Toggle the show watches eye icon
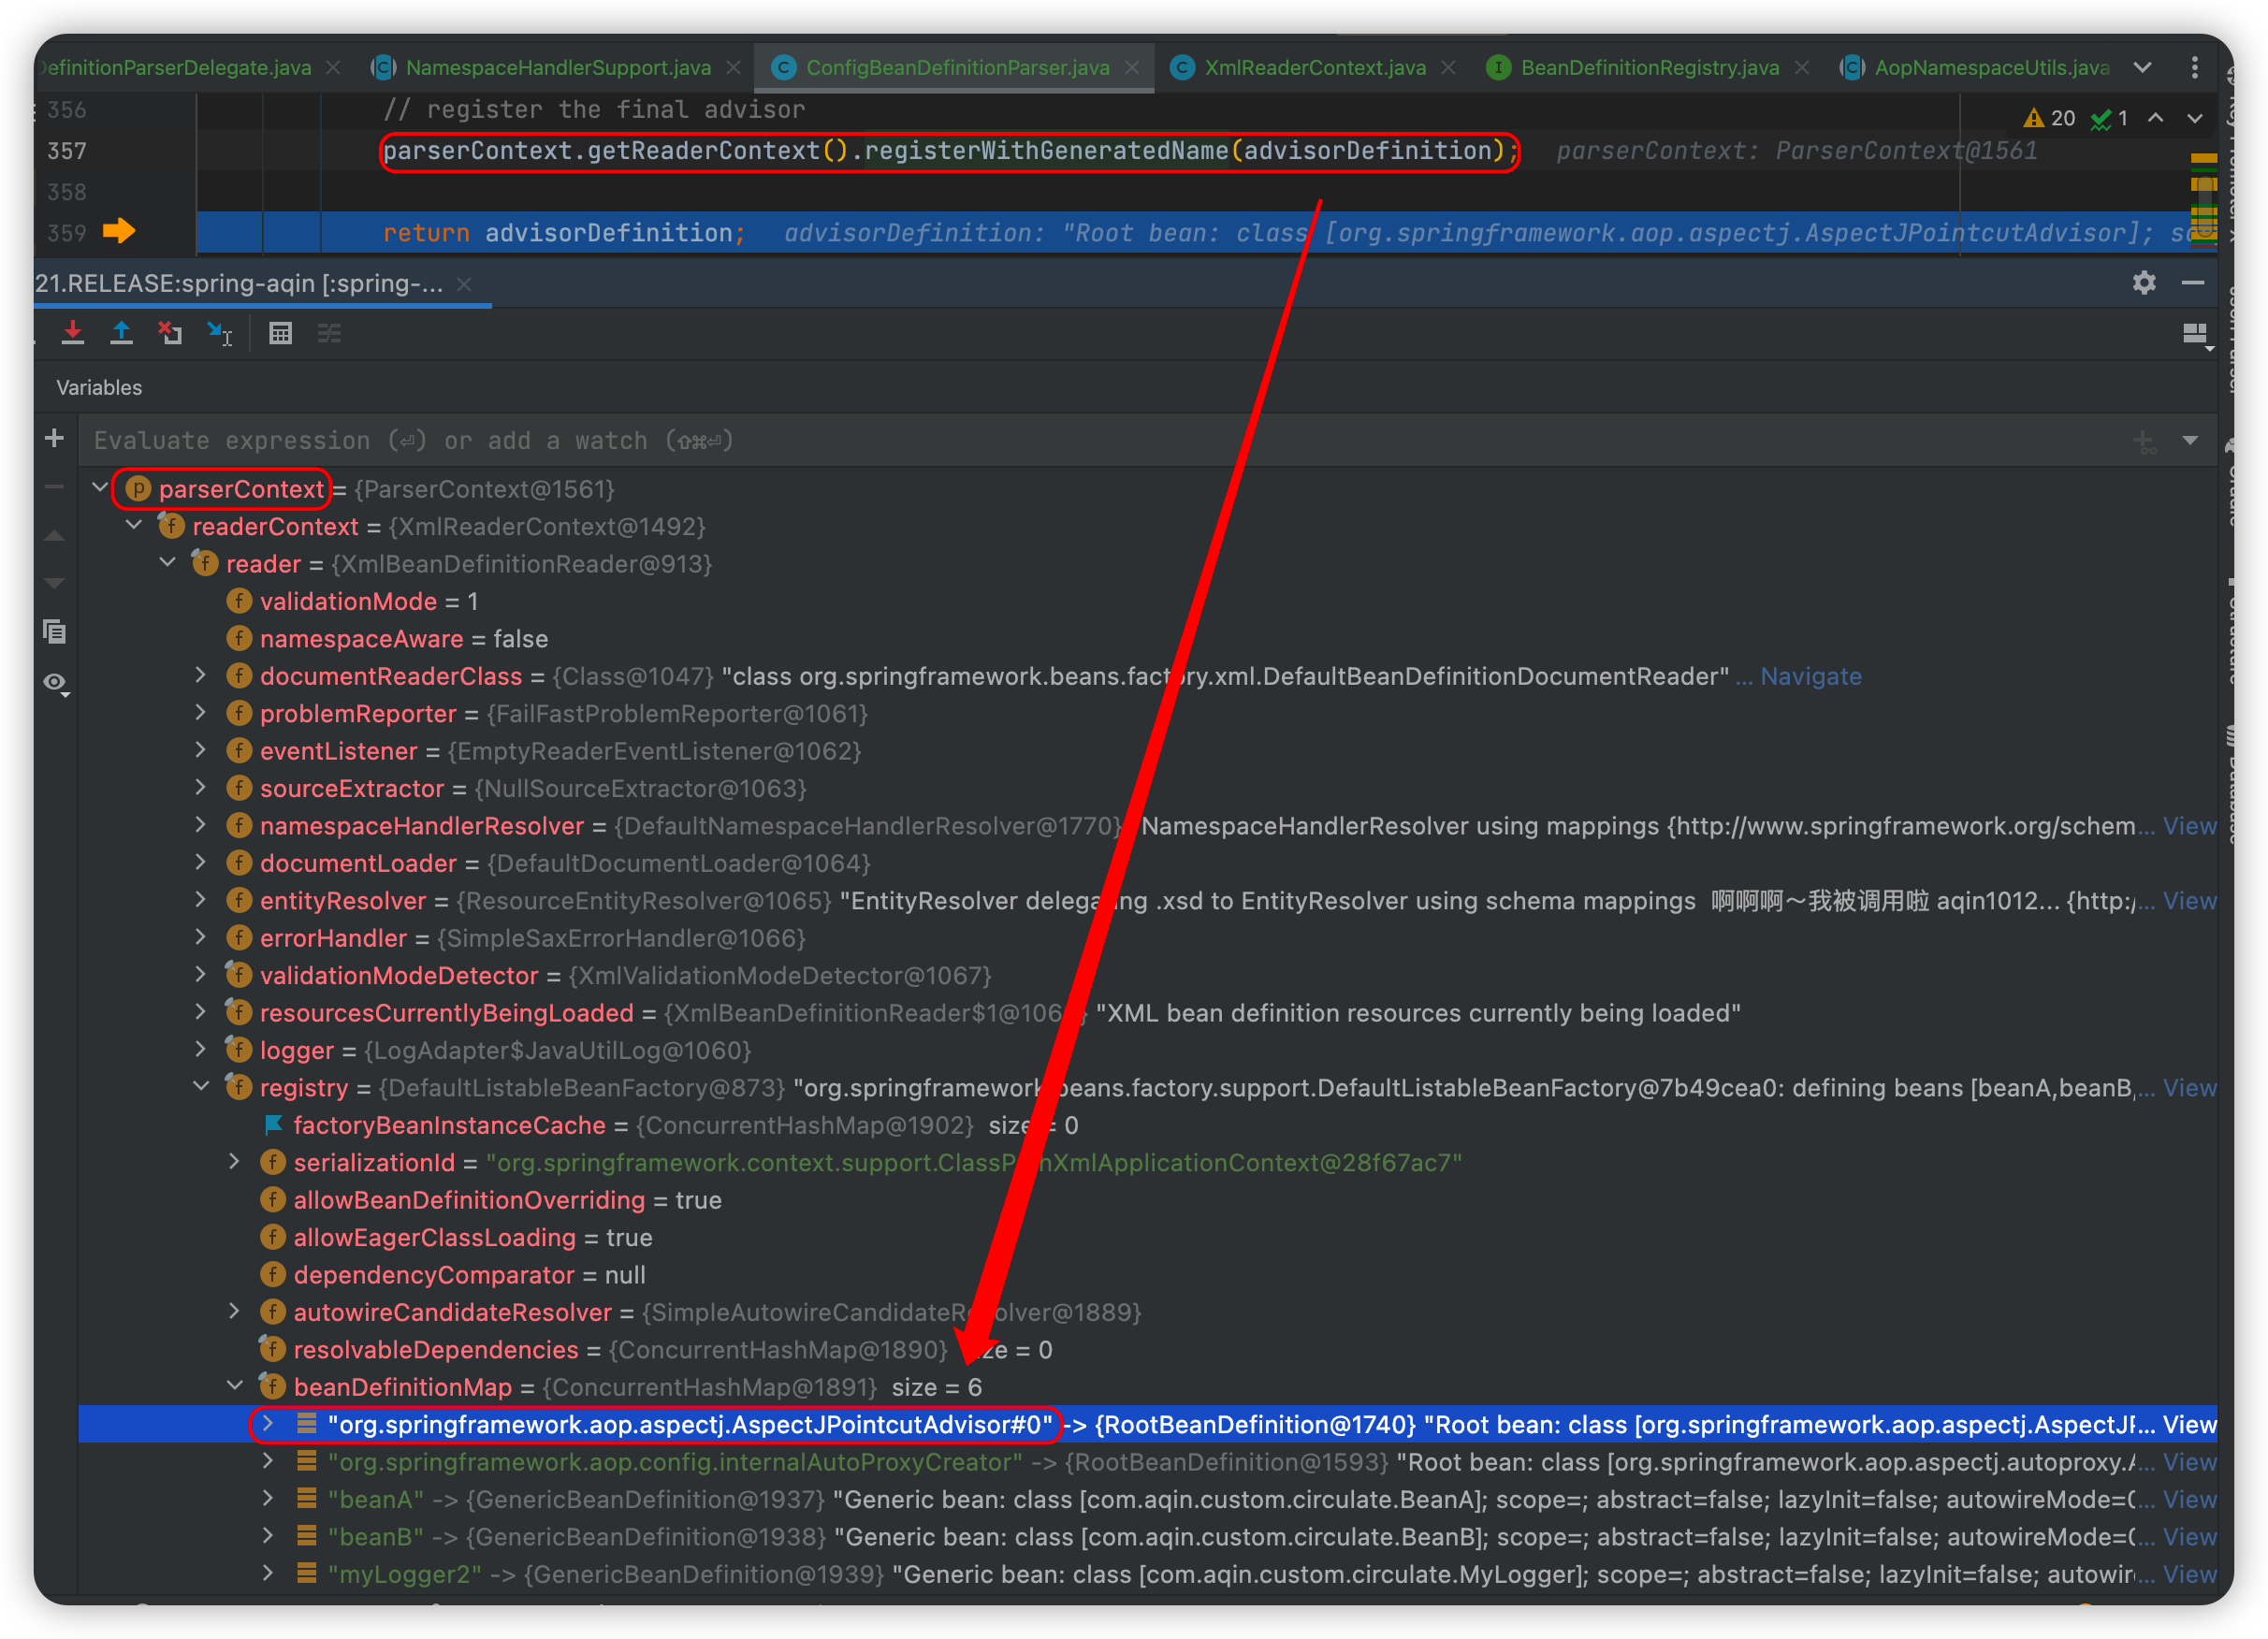 click(55, 683)
